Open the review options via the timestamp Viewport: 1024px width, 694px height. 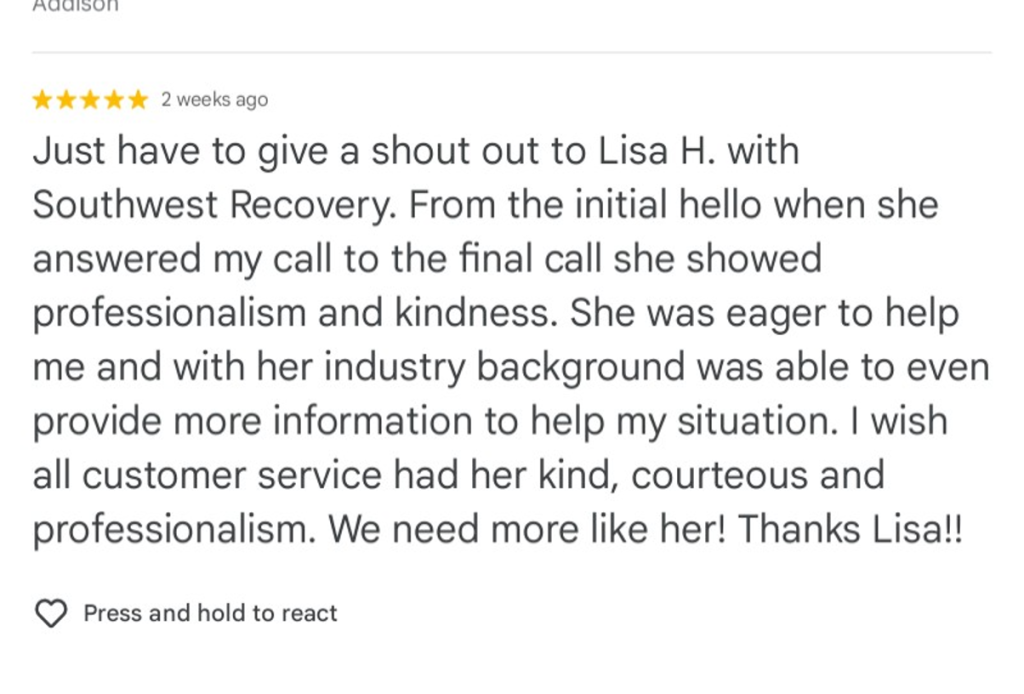(213, 99)
